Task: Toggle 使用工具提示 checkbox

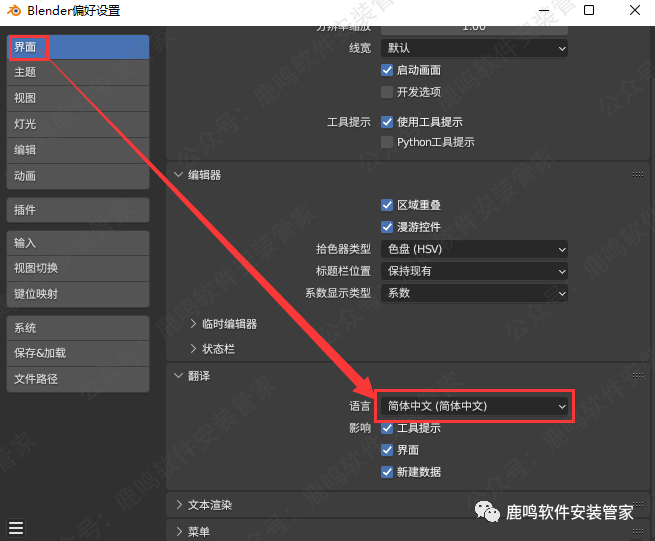Action: point(387,122)
